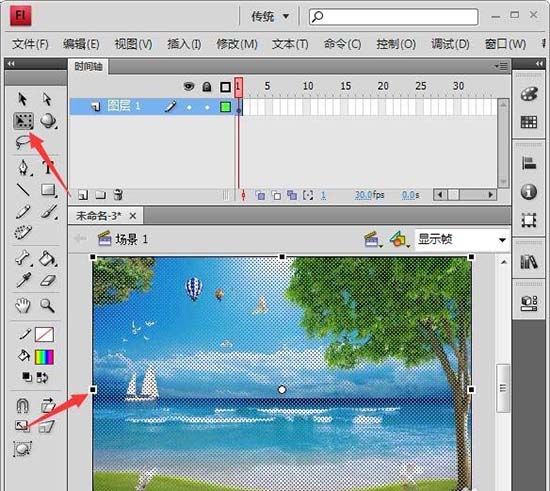Screen dimensions: 550x491
Task: Select the Eraser tool
Action: [48, 281]
